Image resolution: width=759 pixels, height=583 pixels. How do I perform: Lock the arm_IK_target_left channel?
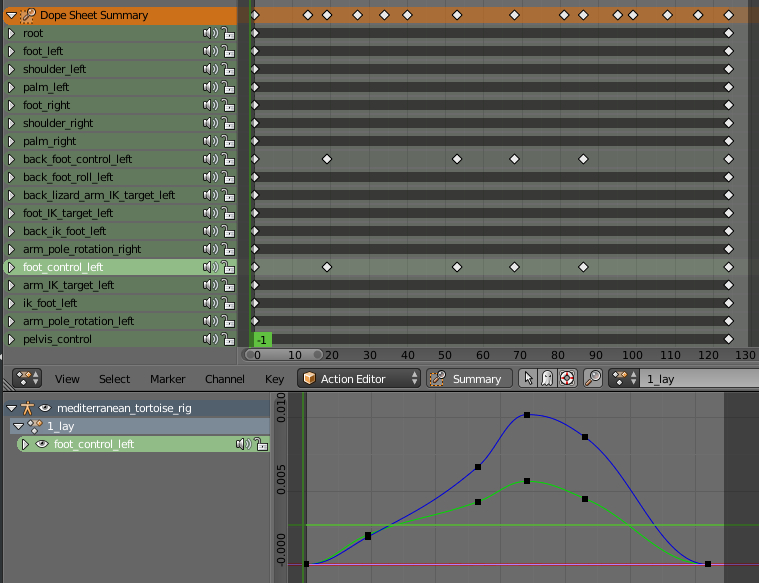(228, 285)
